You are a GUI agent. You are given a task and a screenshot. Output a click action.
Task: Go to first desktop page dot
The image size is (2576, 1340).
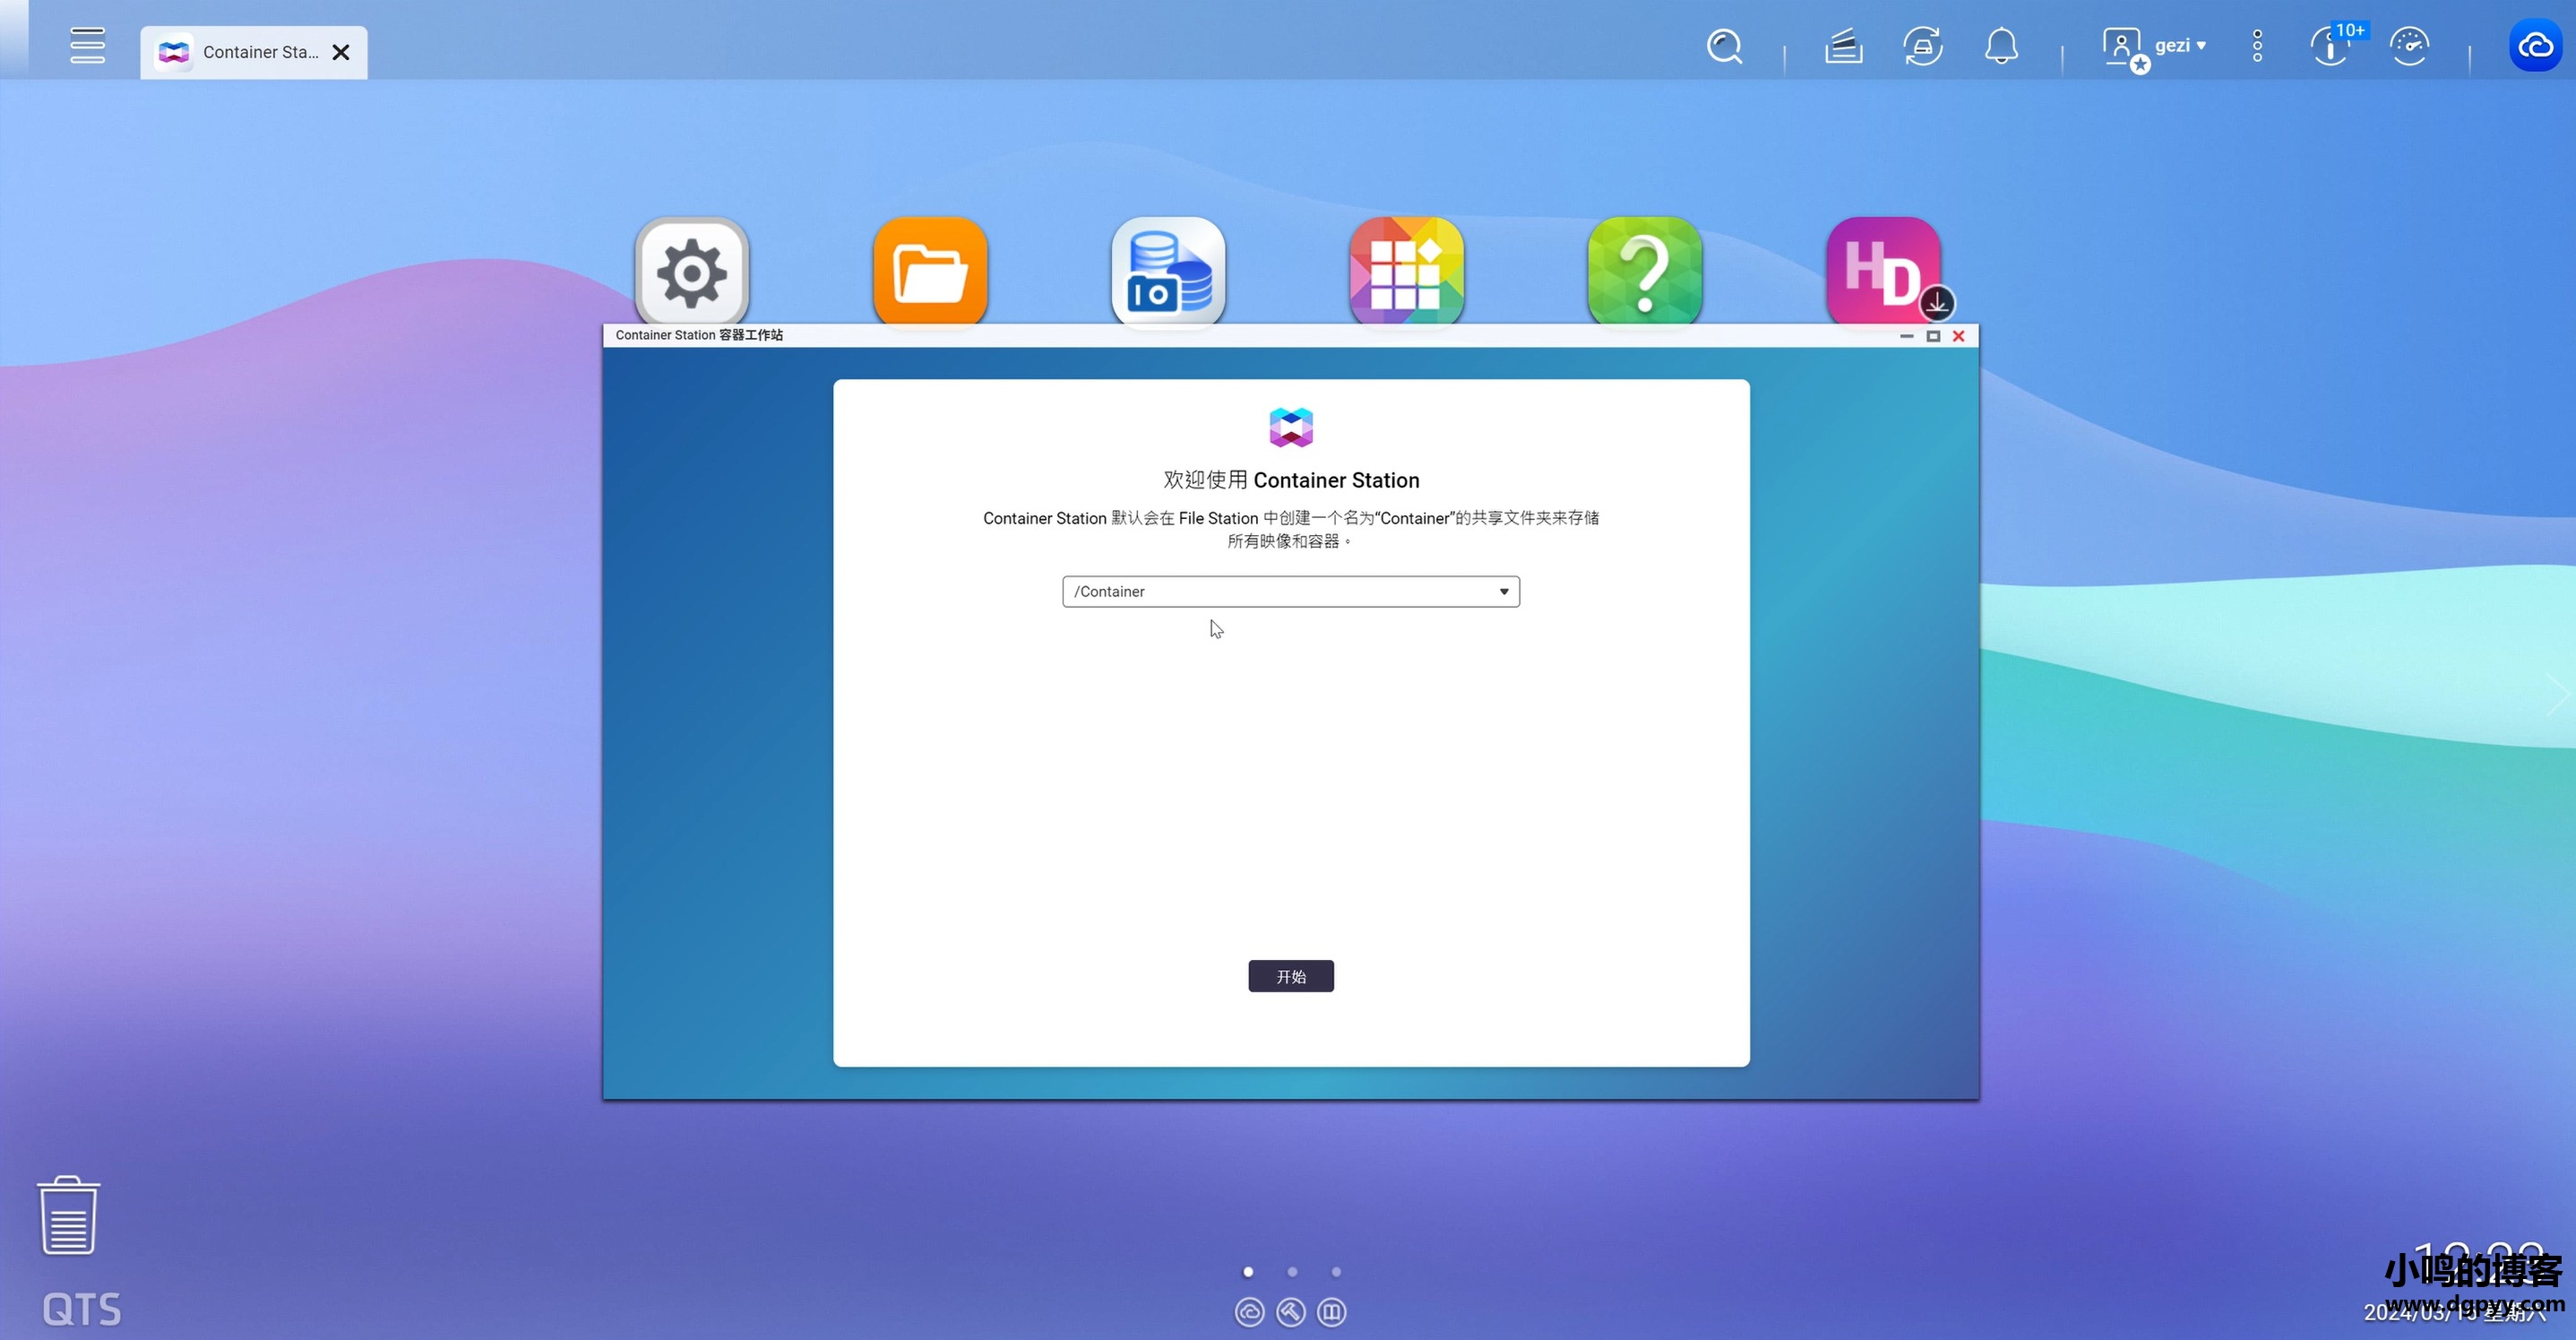click(1248, 1272)
